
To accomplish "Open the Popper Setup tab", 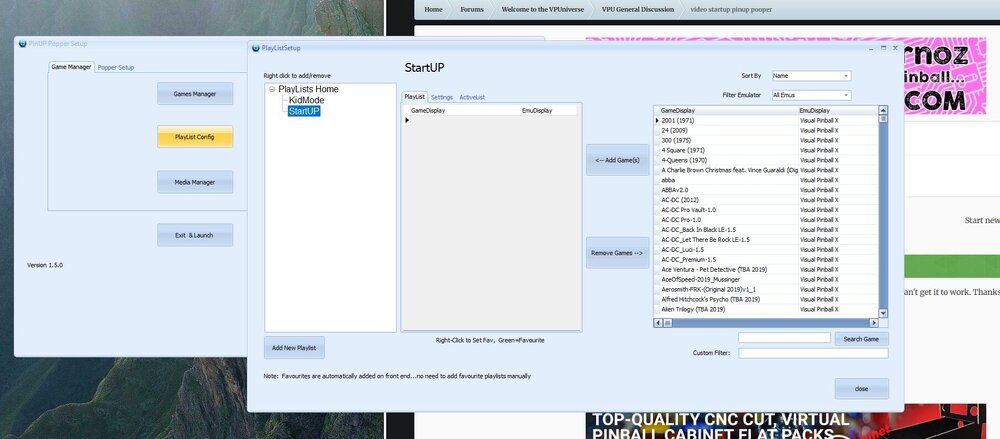I will click(x=115, y=67).
